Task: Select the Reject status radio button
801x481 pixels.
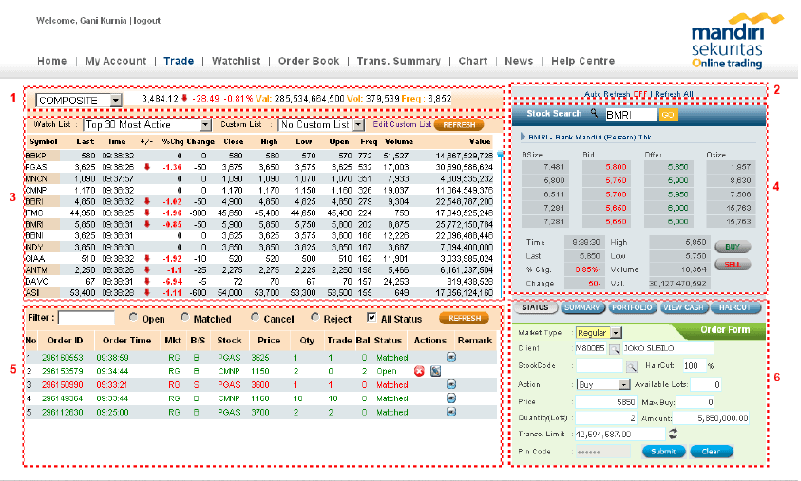Action: [x=315, y=317]
